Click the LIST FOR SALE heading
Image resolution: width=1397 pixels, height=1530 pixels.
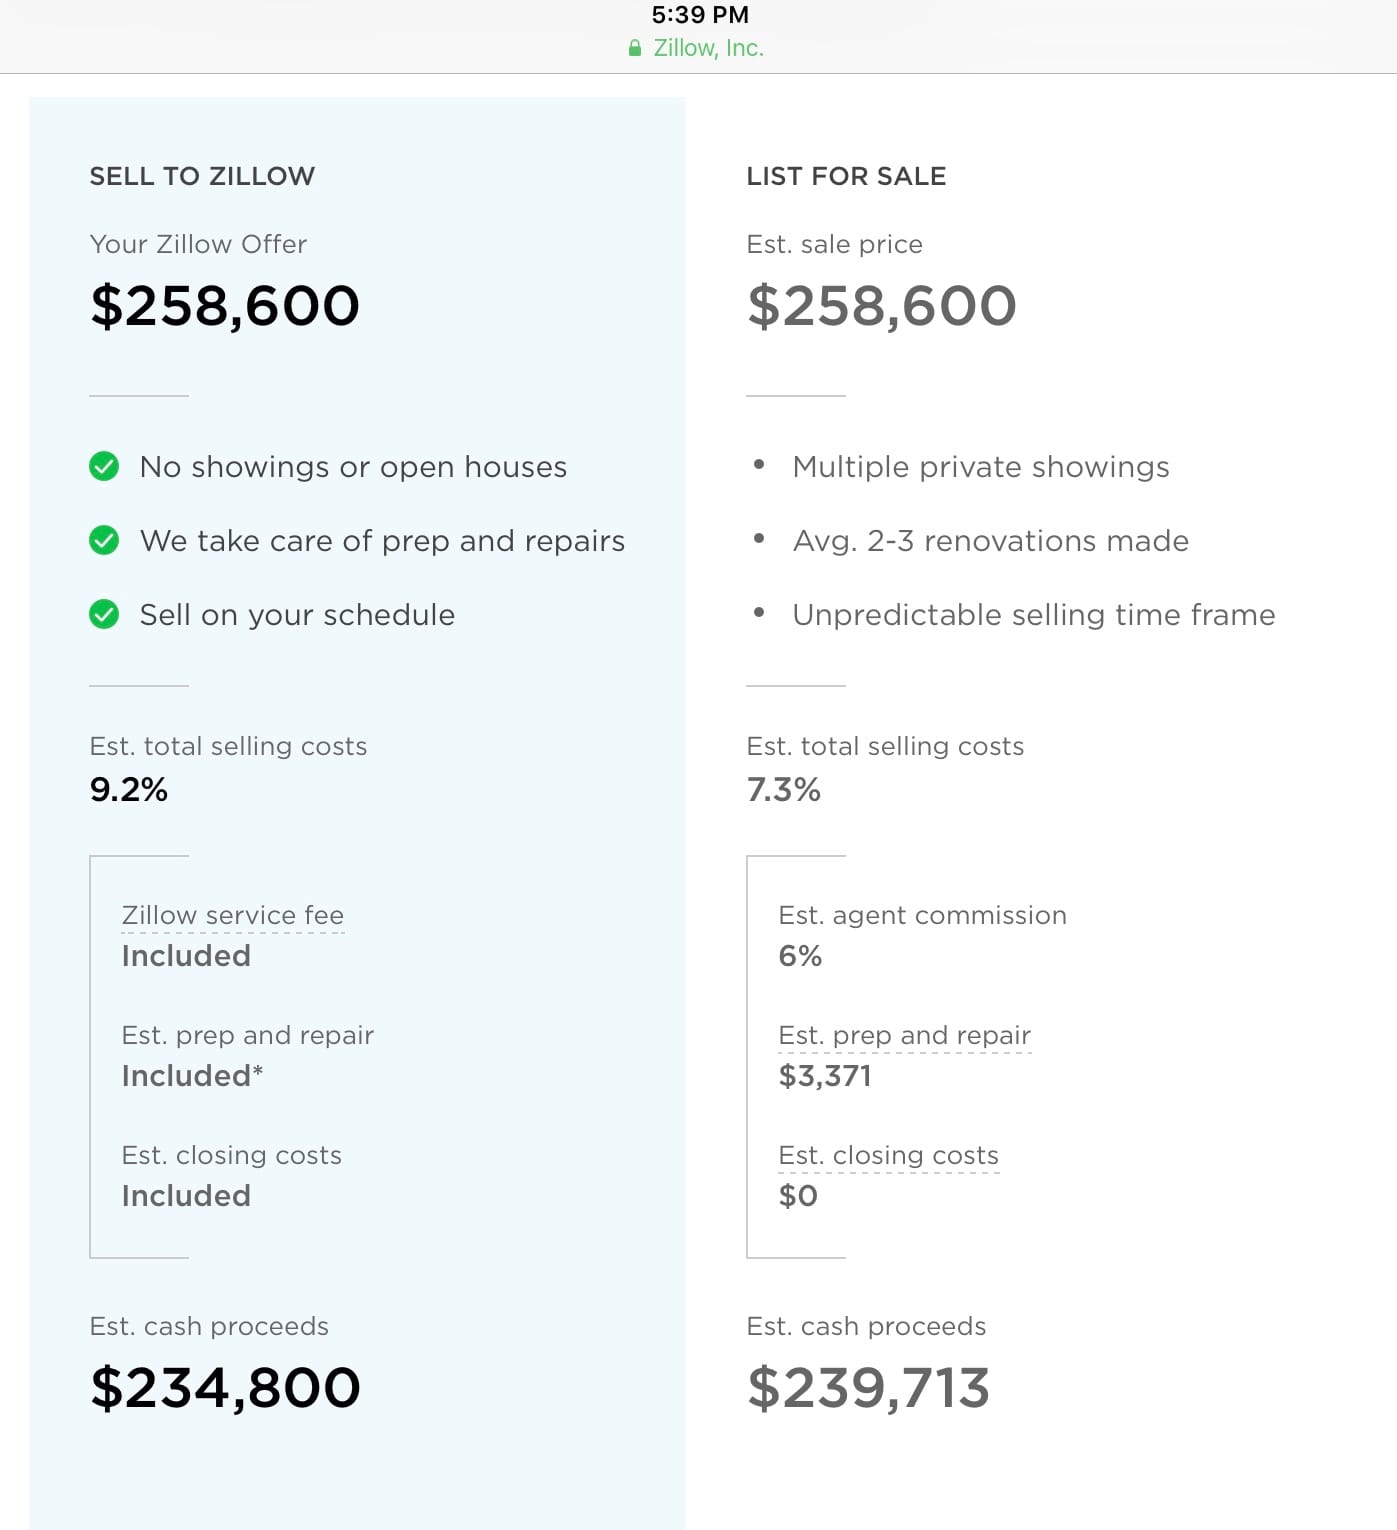click(846, 176)
